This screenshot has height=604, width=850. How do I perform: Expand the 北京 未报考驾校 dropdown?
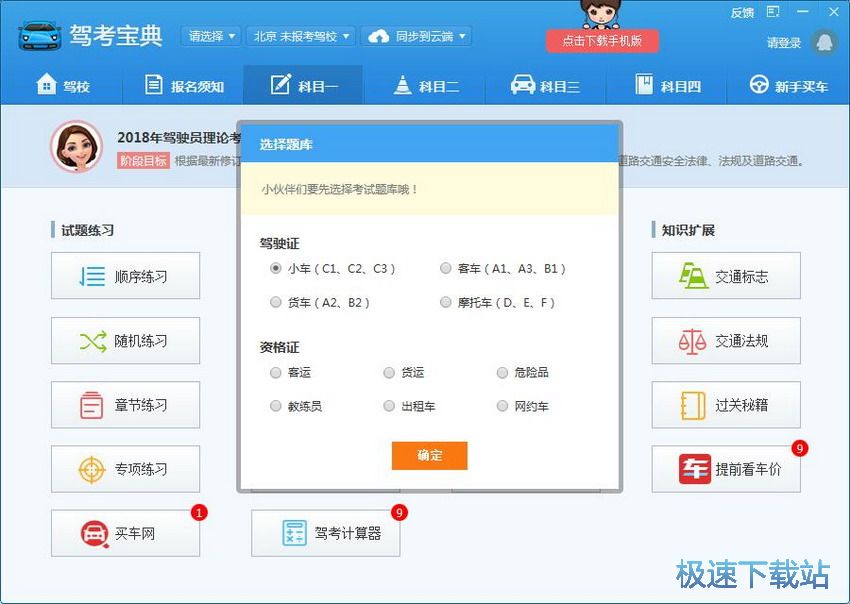coord(301,36)
